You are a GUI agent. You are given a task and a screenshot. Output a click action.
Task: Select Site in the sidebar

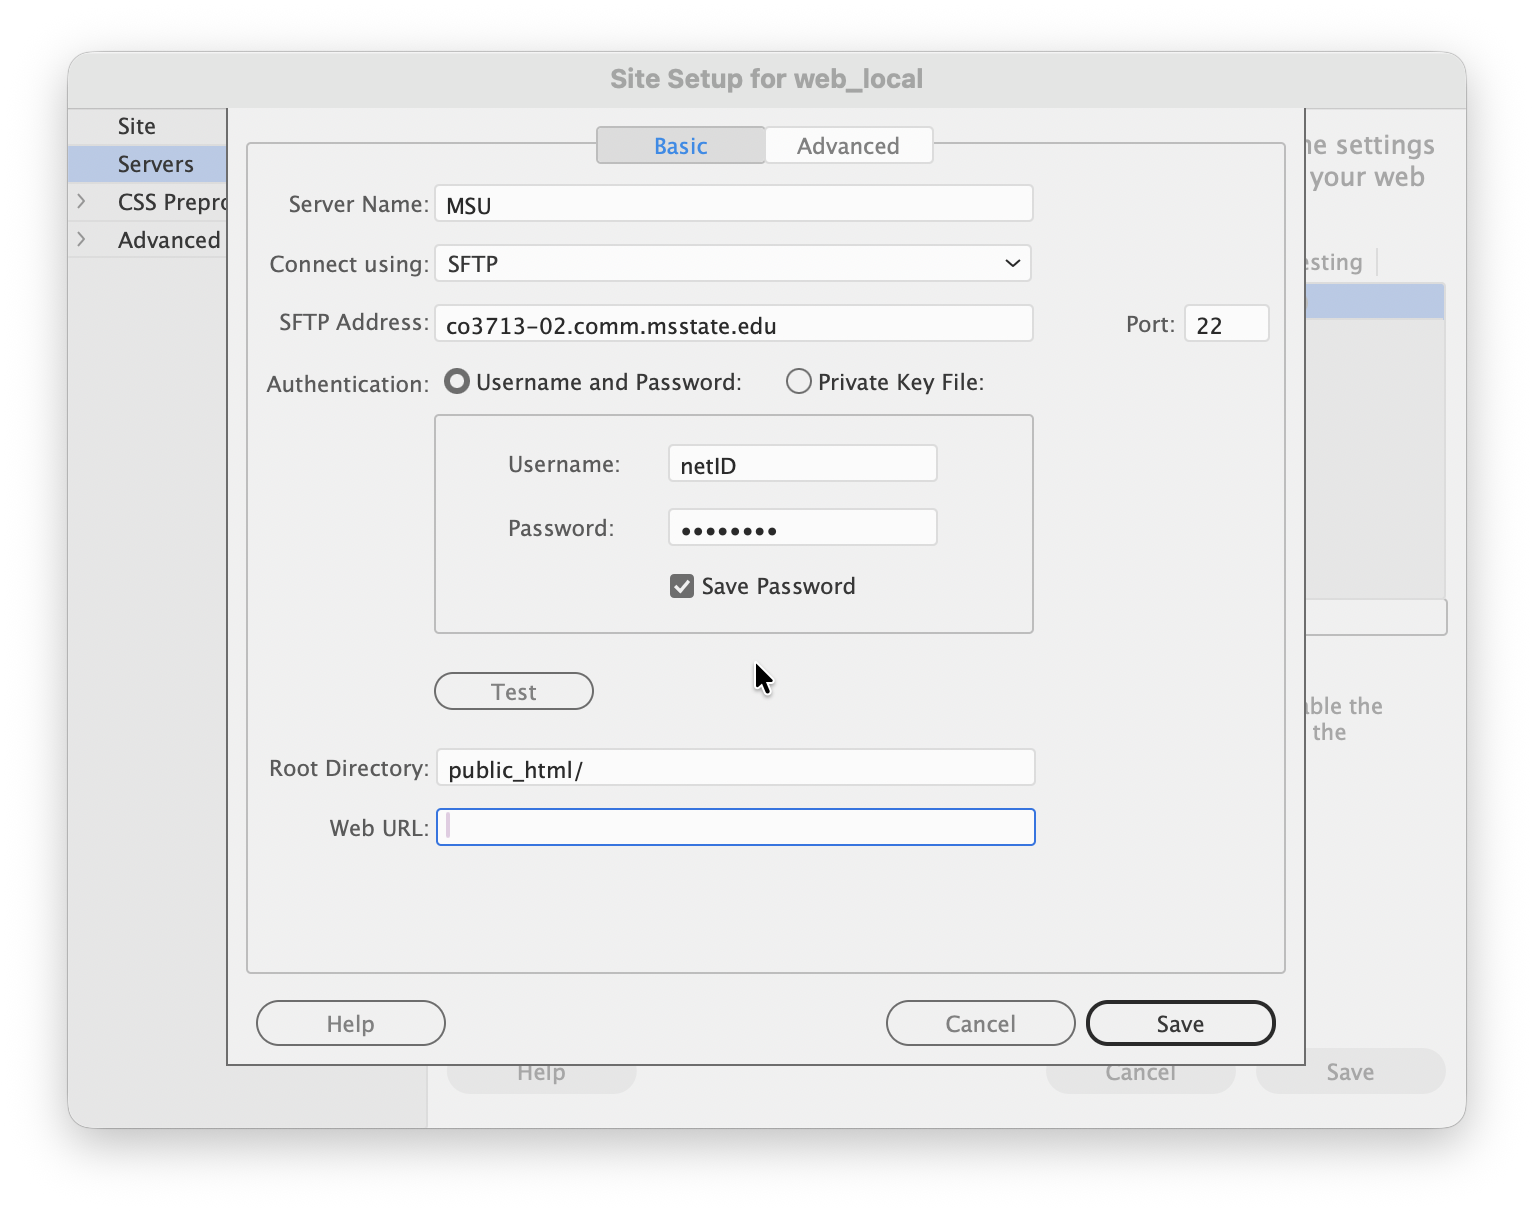pyautogui.click(x=137, y=126)
